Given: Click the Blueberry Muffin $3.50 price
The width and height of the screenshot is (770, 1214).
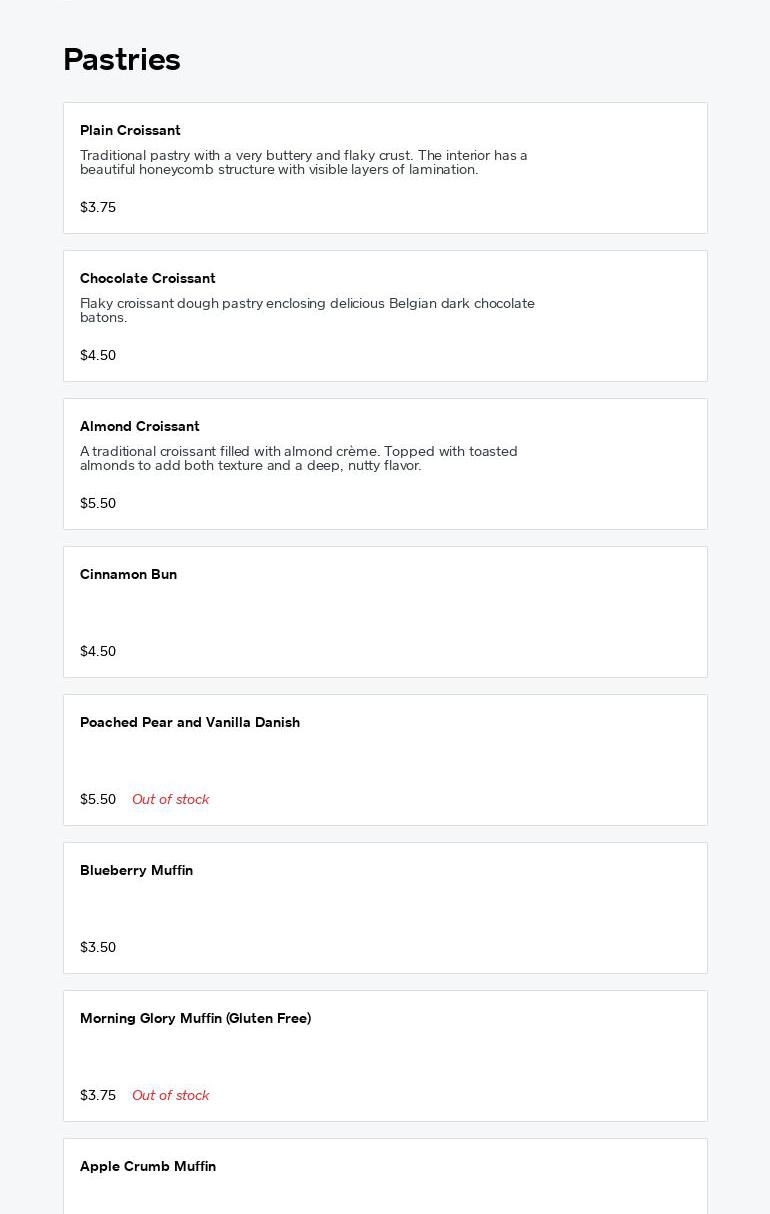Looking at the screenshot, I should [x=98, y=948].
